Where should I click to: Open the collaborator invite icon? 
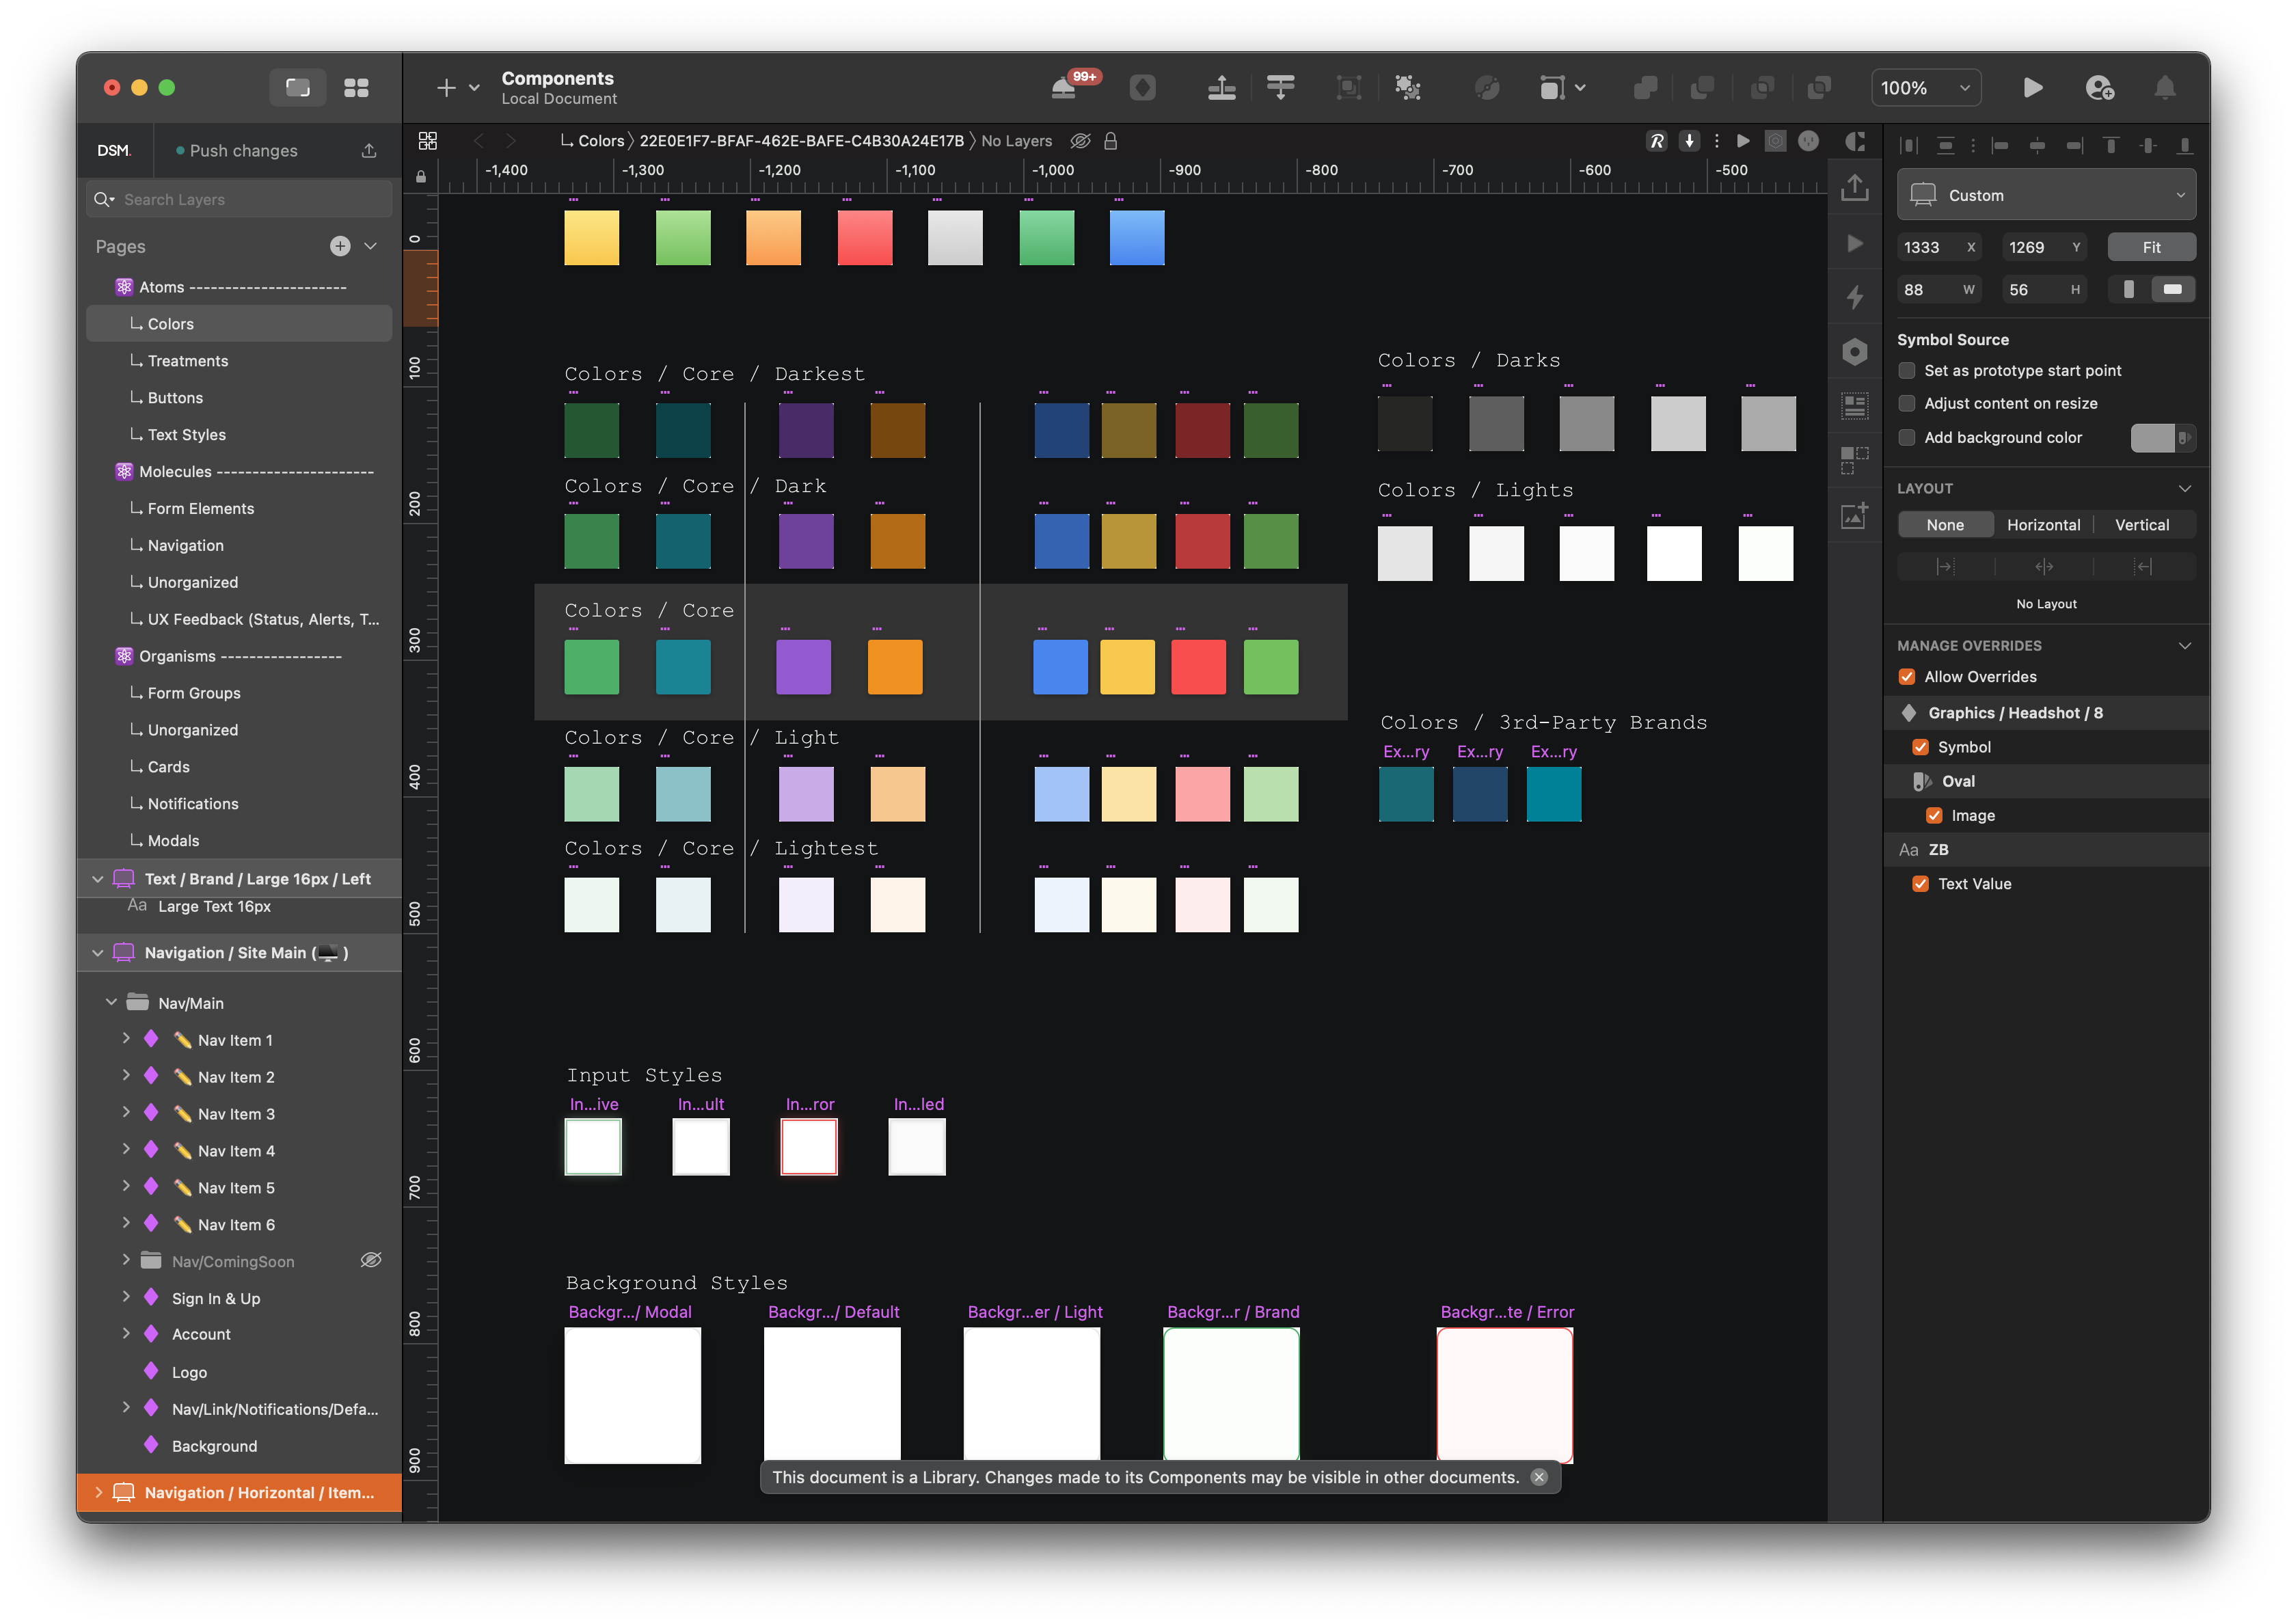point(2099,88)
